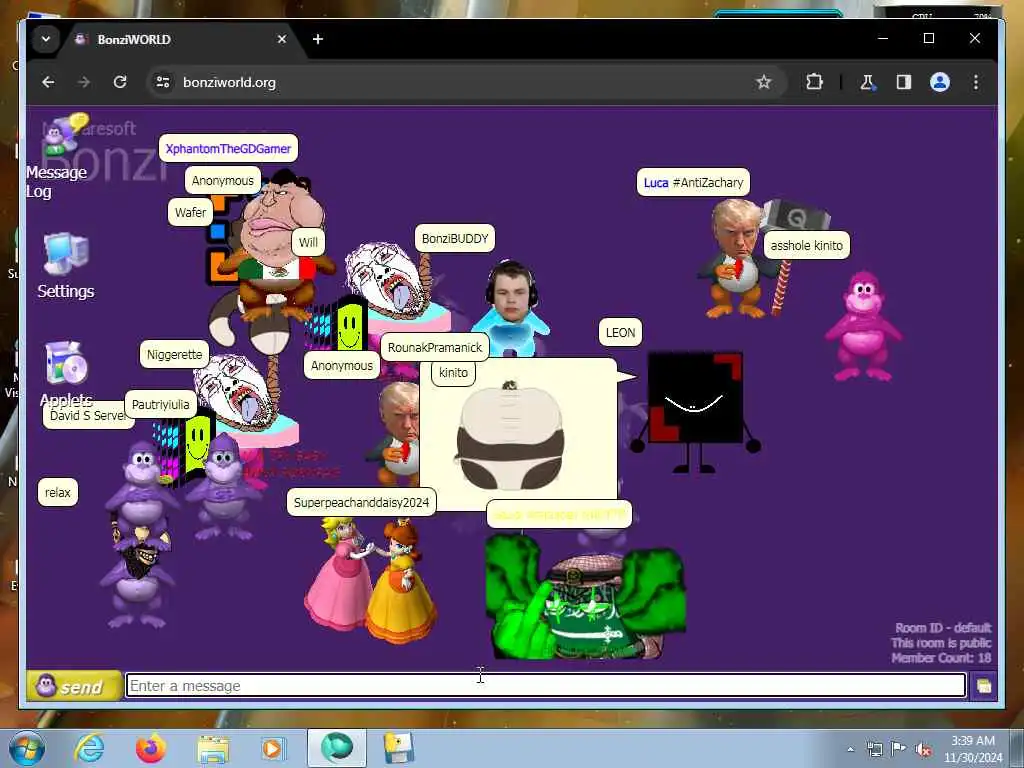Click the Pautriyiulia name tag
This screenshot has width=1024, height=768.
pyautogui.click(x=161, y=404)
